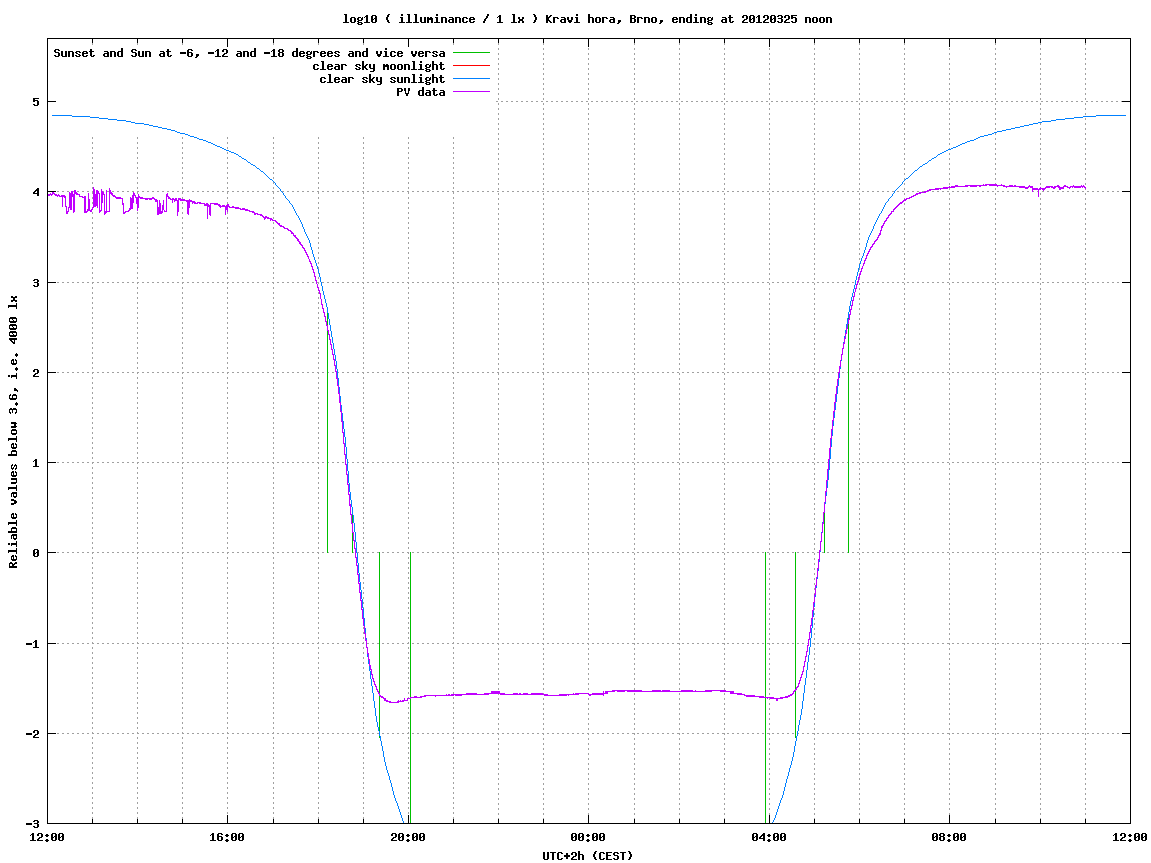The width and height of the screenshot is (1151, 863).
Task: Click the x-axis tick label 08:00
Action: 950,837
